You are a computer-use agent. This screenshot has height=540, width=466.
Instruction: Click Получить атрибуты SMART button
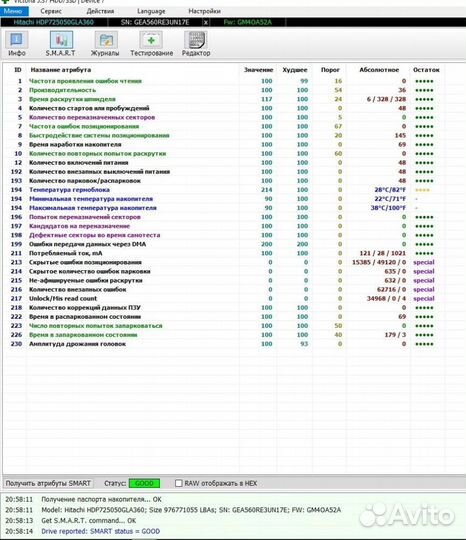point(48,483)
